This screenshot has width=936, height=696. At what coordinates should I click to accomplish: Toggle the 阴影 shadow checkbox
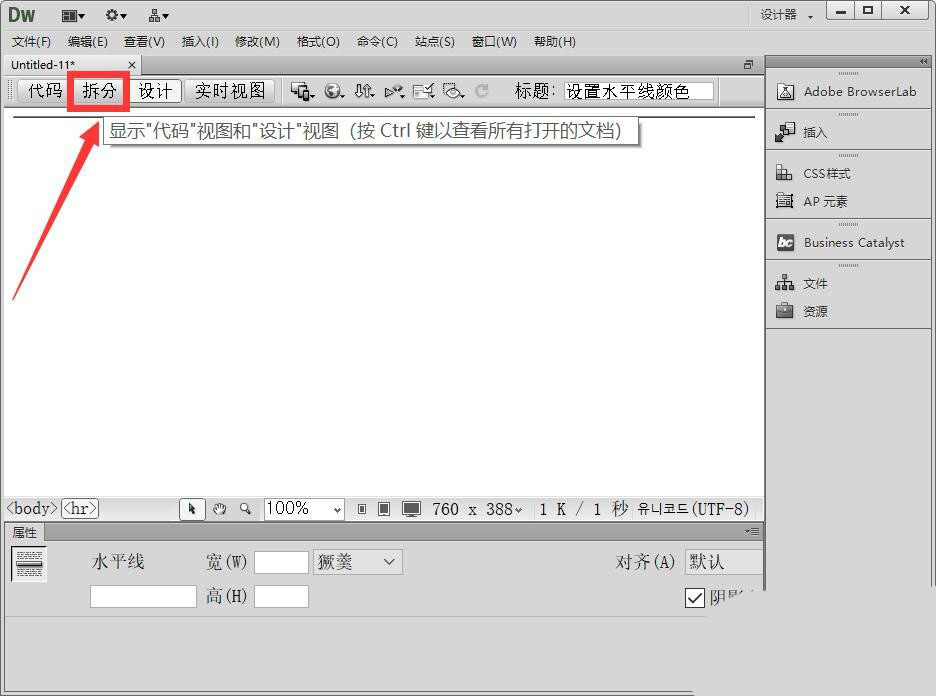point(695,598)
